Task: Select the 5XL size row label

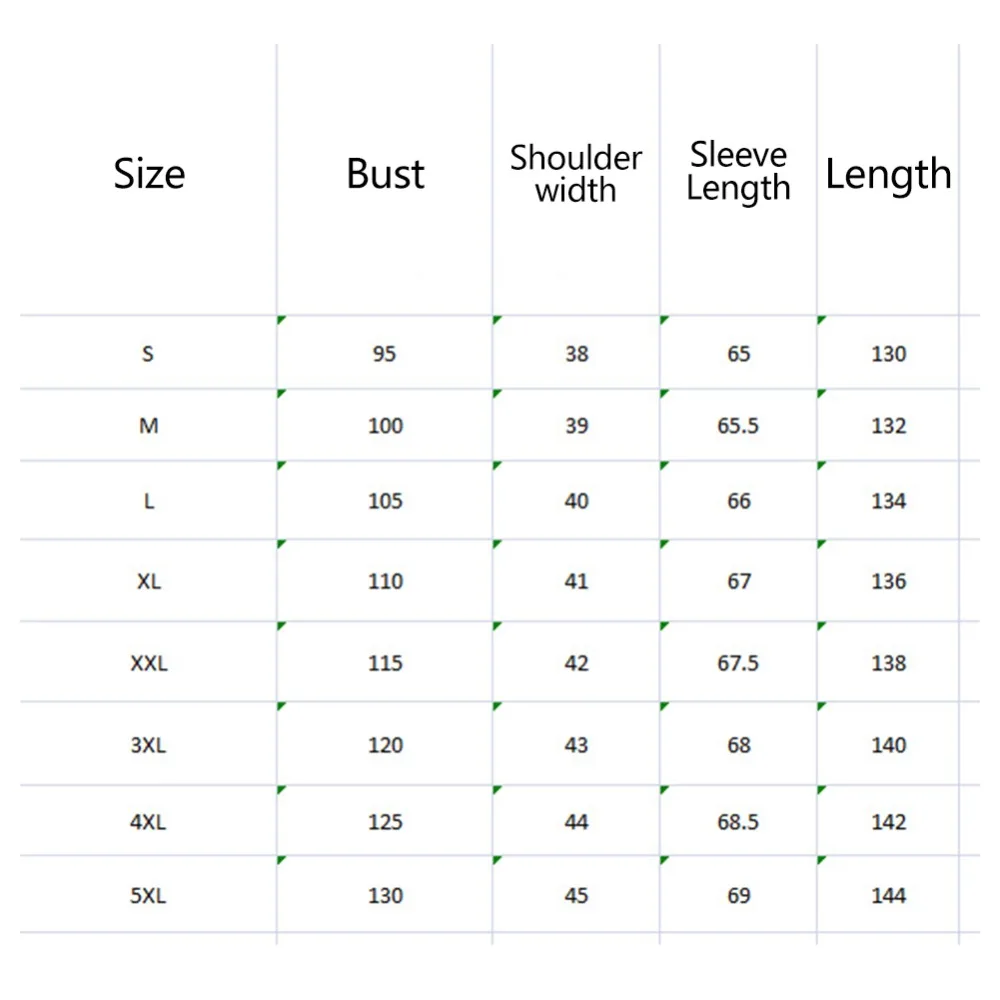Action: click(149, 894)
